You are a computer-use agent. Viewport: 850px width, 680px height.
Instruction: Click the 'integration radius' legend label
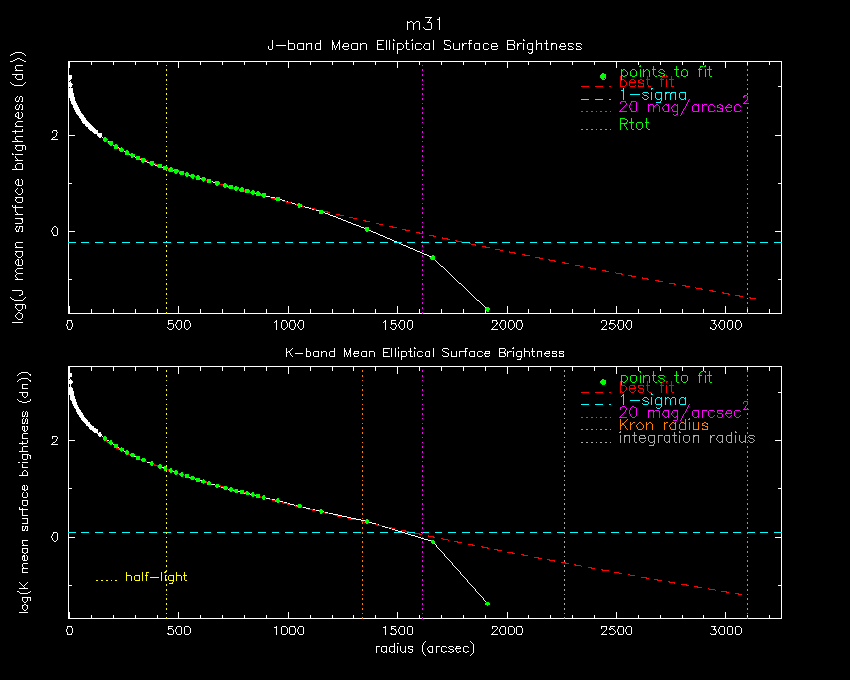(x=686, y=438)
